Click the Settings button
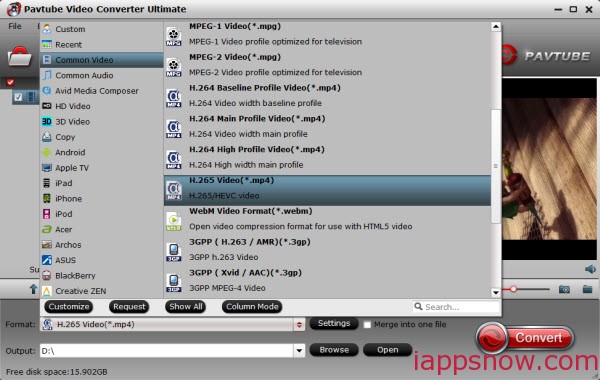 (334, 323)
